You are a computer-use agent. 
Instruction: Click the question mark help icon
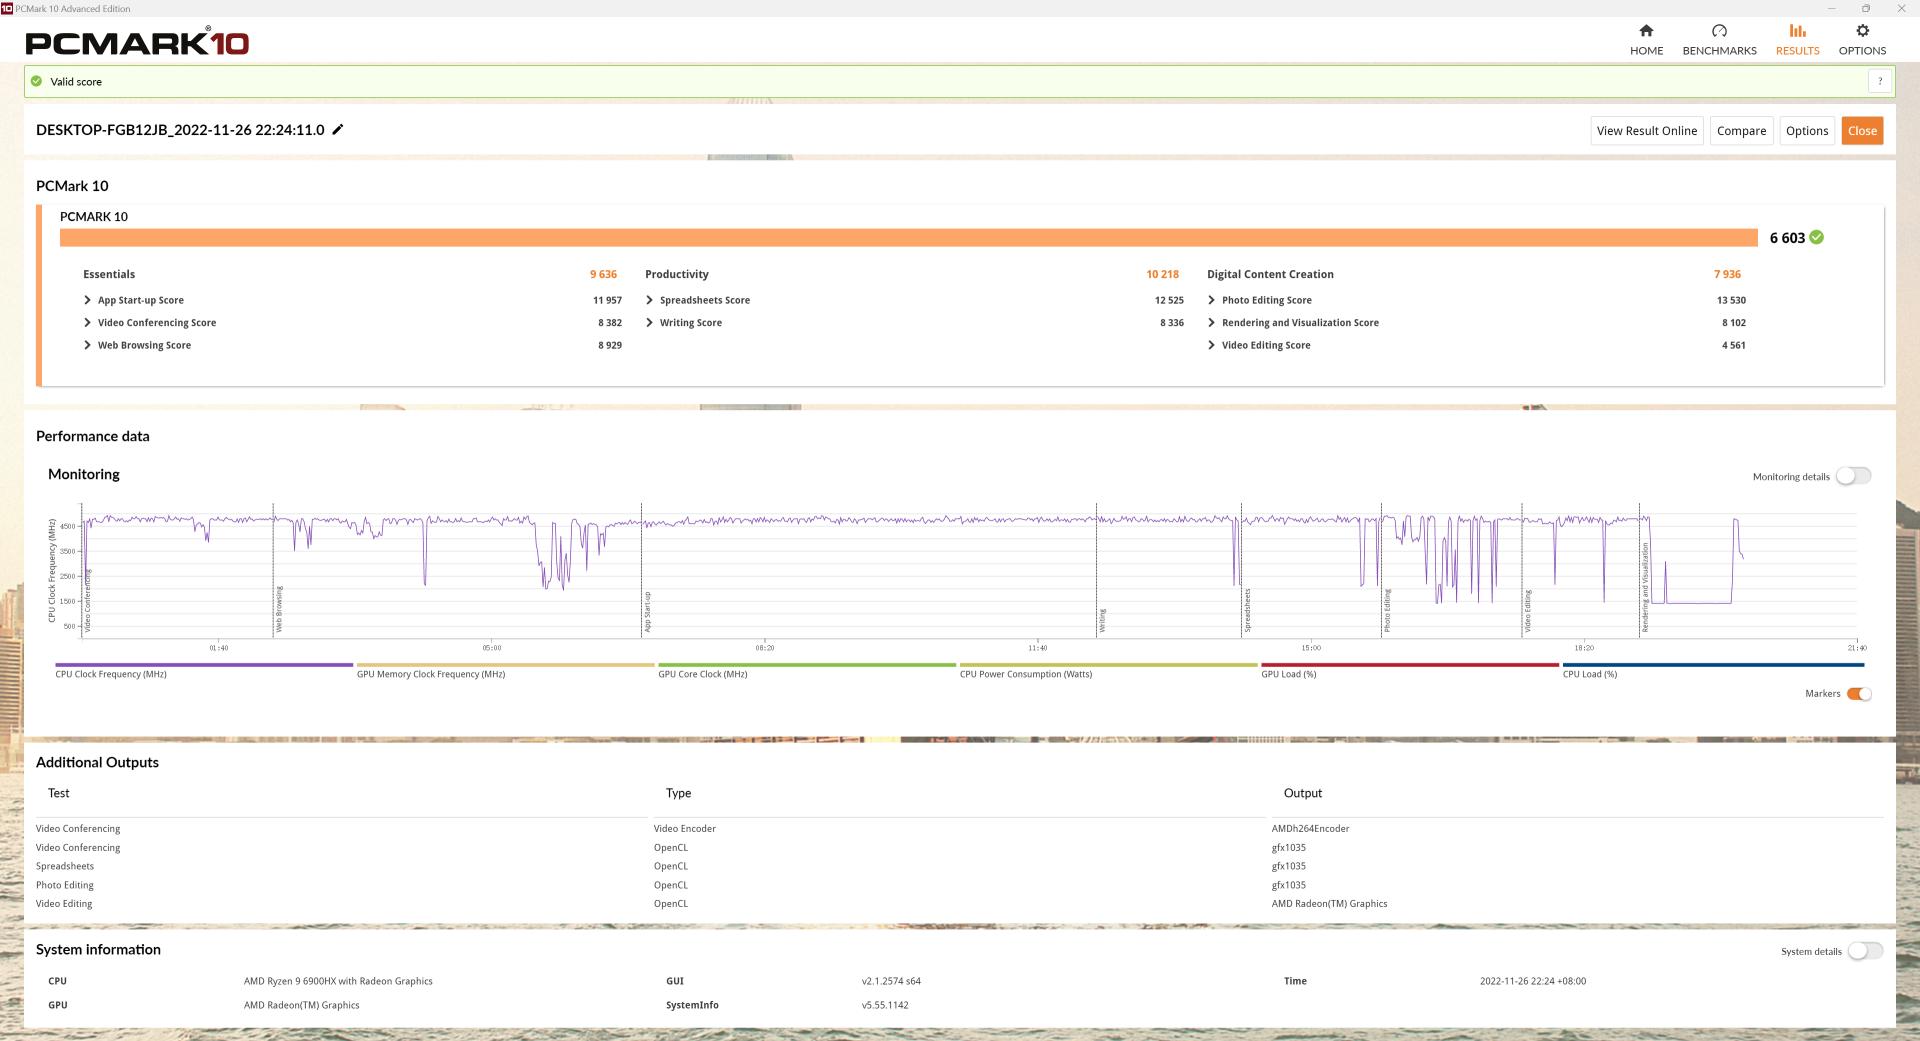click(1880, 82)
